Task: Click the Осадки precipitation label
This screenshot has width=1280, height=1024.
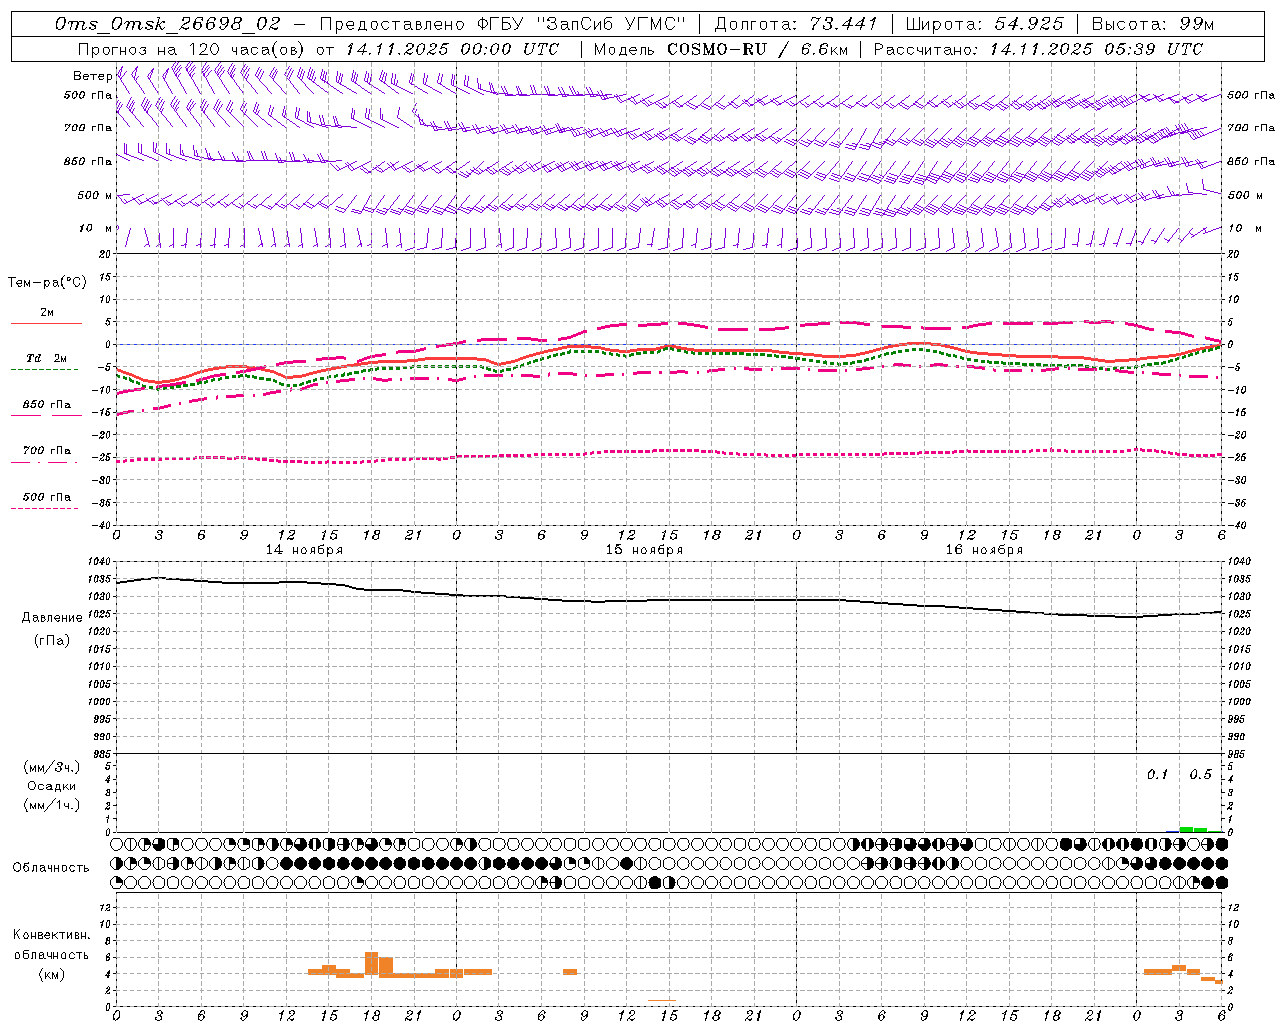Action: (x=52, y=786)
